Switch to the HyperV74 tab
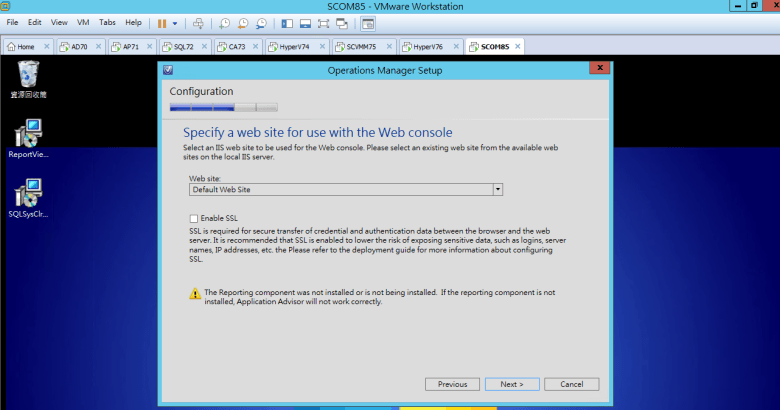The image size is (780, 410). coord(289,46)
